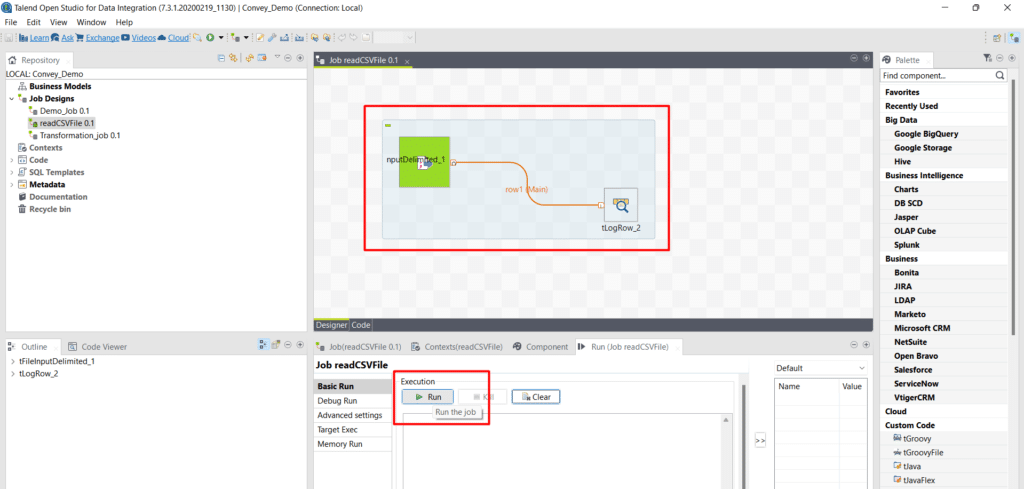Open the Edit menu
The image size is (1024, 489).
(x=34, y=22)
